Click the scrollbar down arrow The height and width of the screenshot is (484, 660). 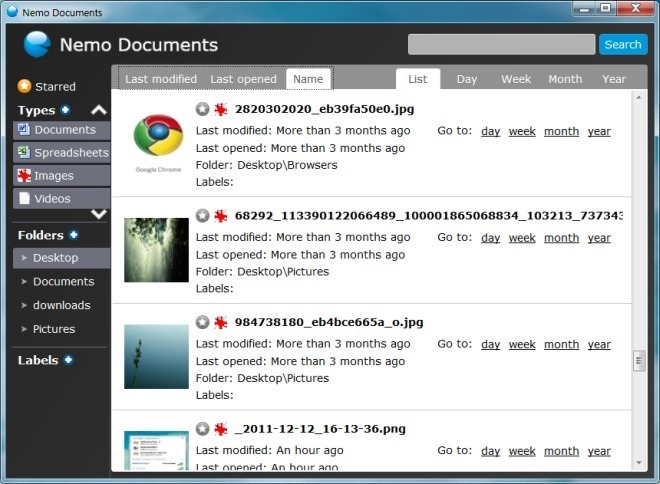pos(639,463)
